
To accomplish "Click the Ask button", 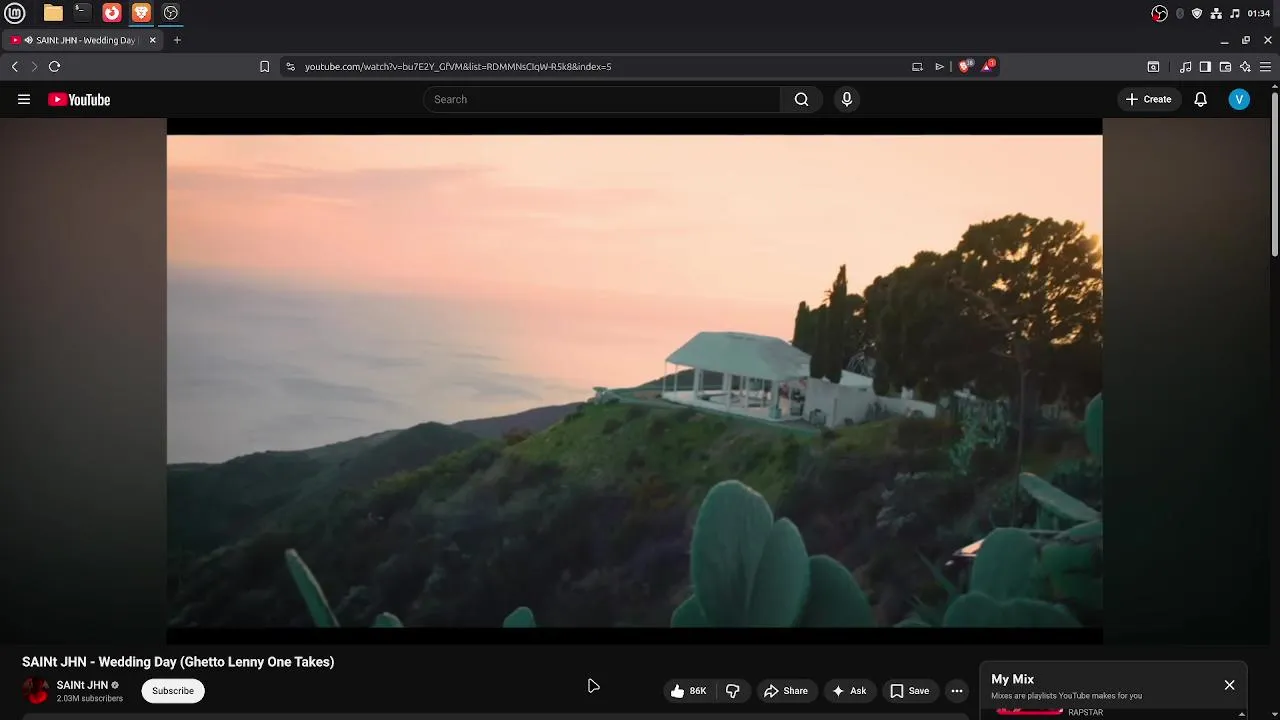I will 849,691.
